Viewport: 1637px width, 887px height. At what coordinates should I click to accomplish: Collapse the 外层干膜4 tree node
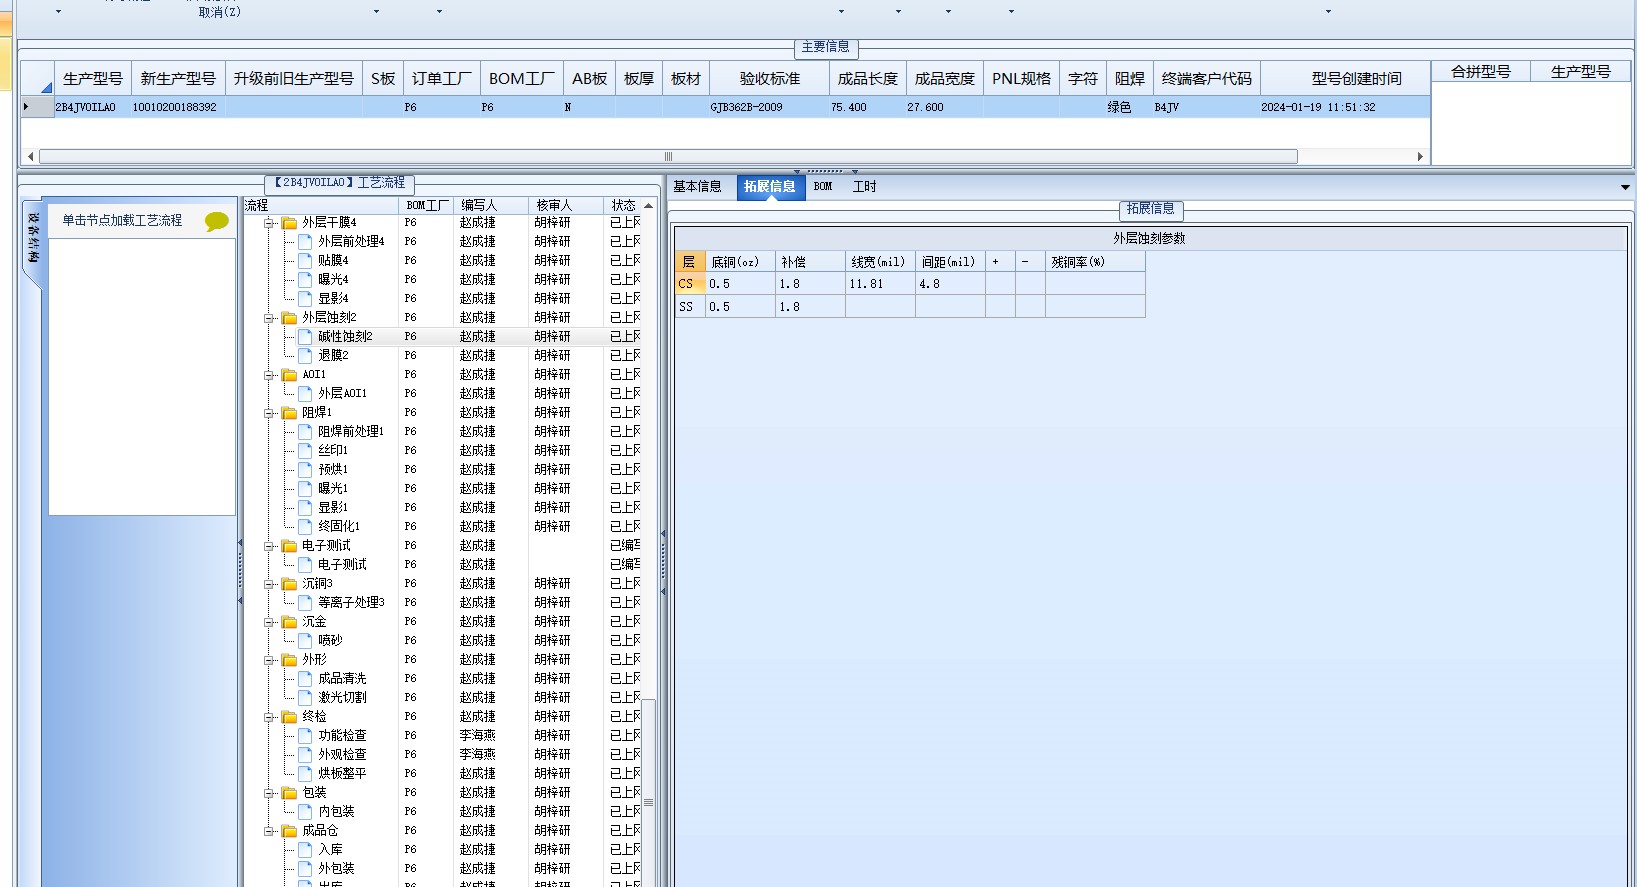tap(269, 223)
